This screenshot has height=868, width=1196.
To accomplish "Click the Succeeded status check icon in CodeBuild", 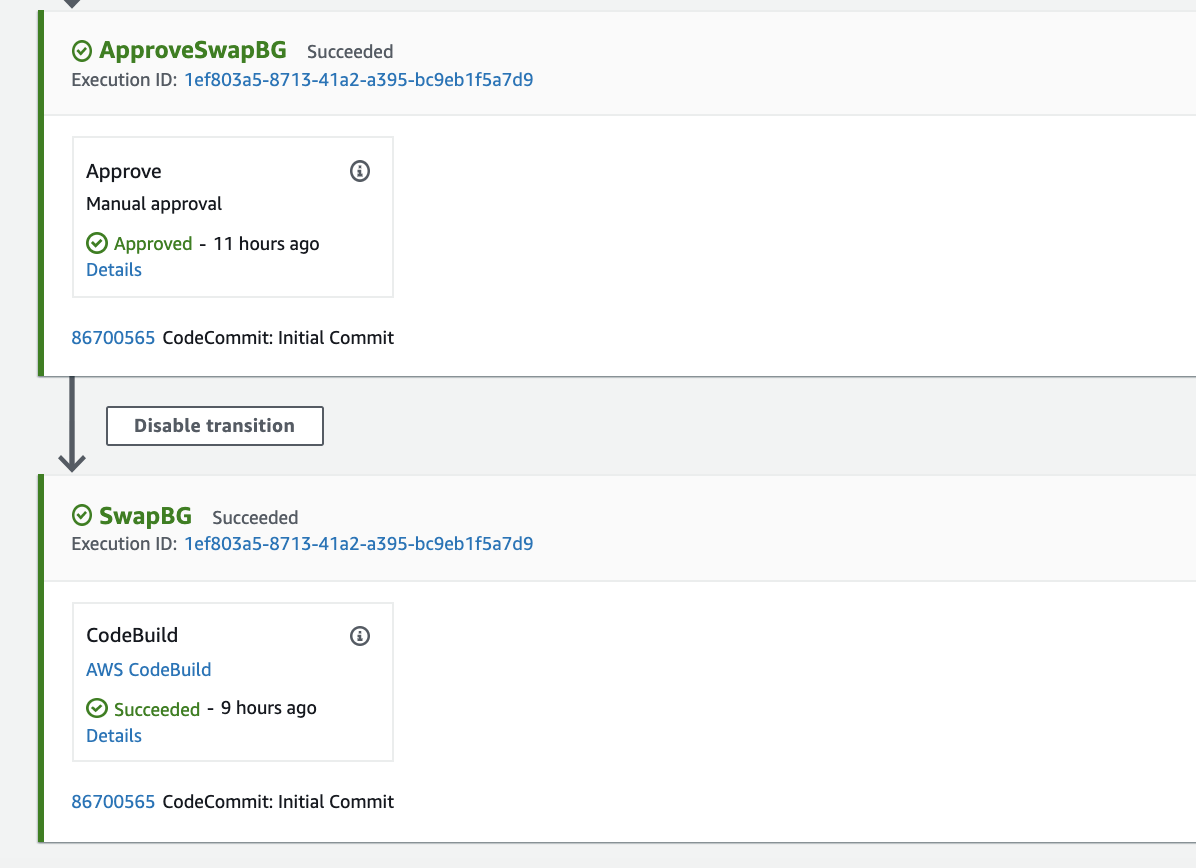I will (97, 709).
